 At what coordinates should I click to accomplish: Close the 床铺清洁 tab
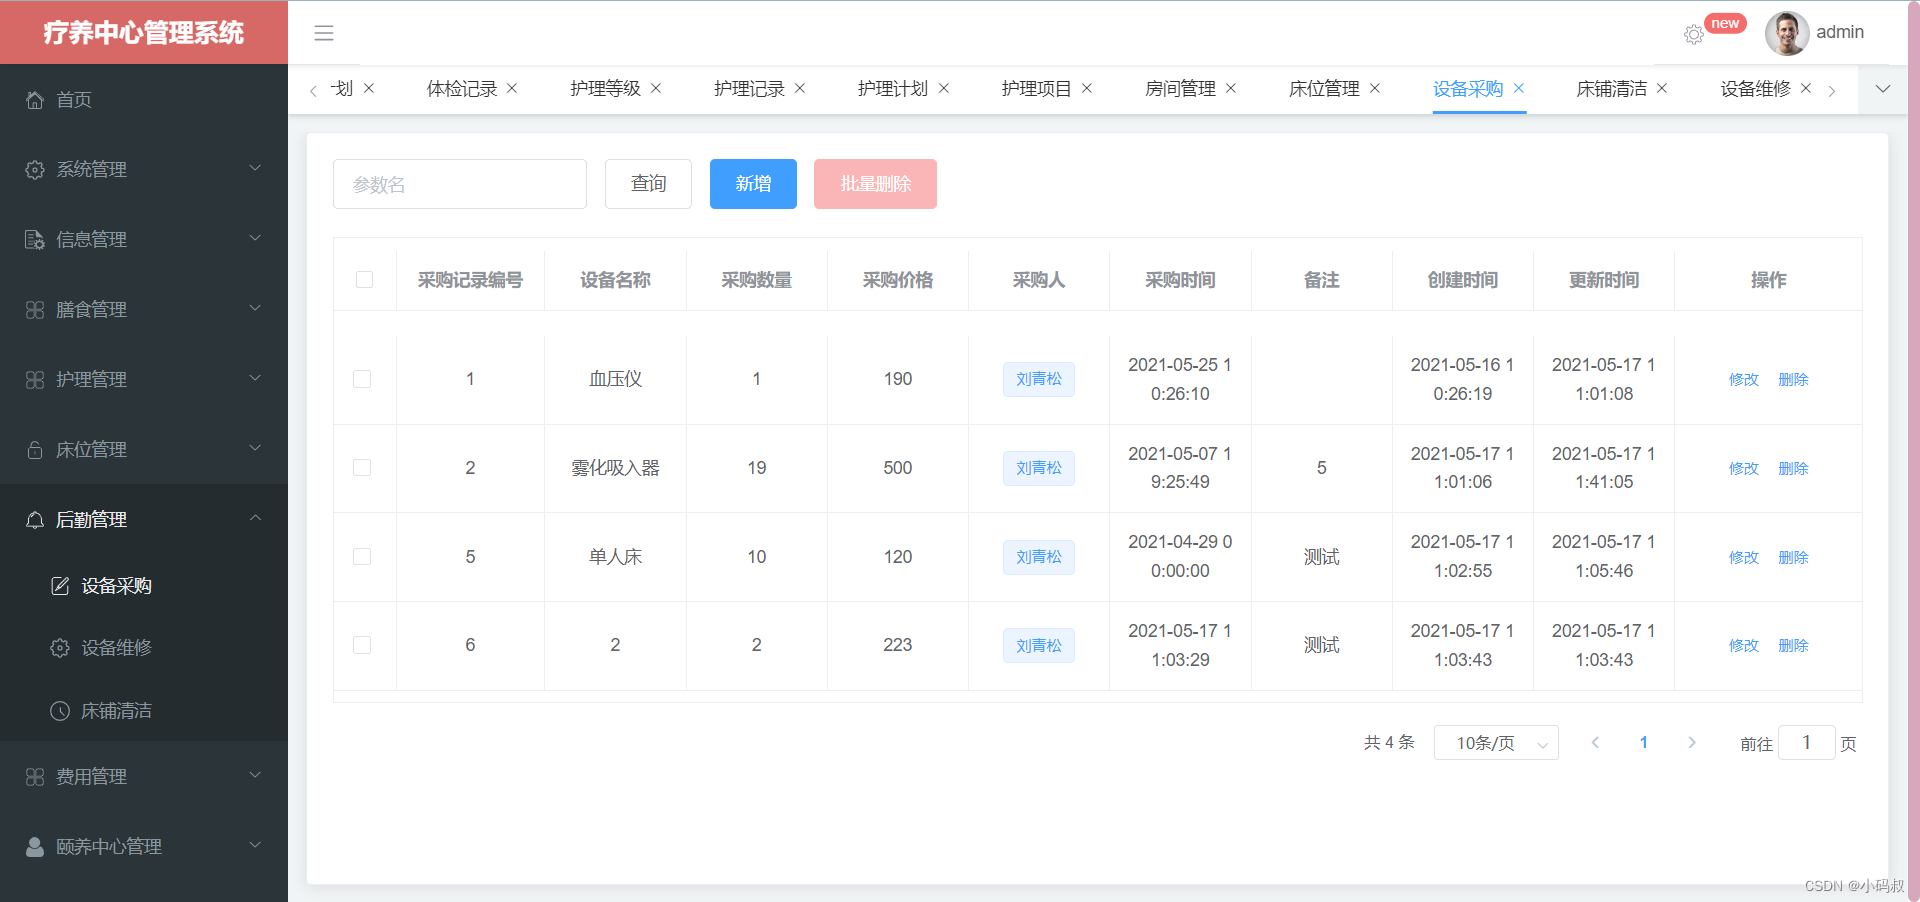(1662, 88)
